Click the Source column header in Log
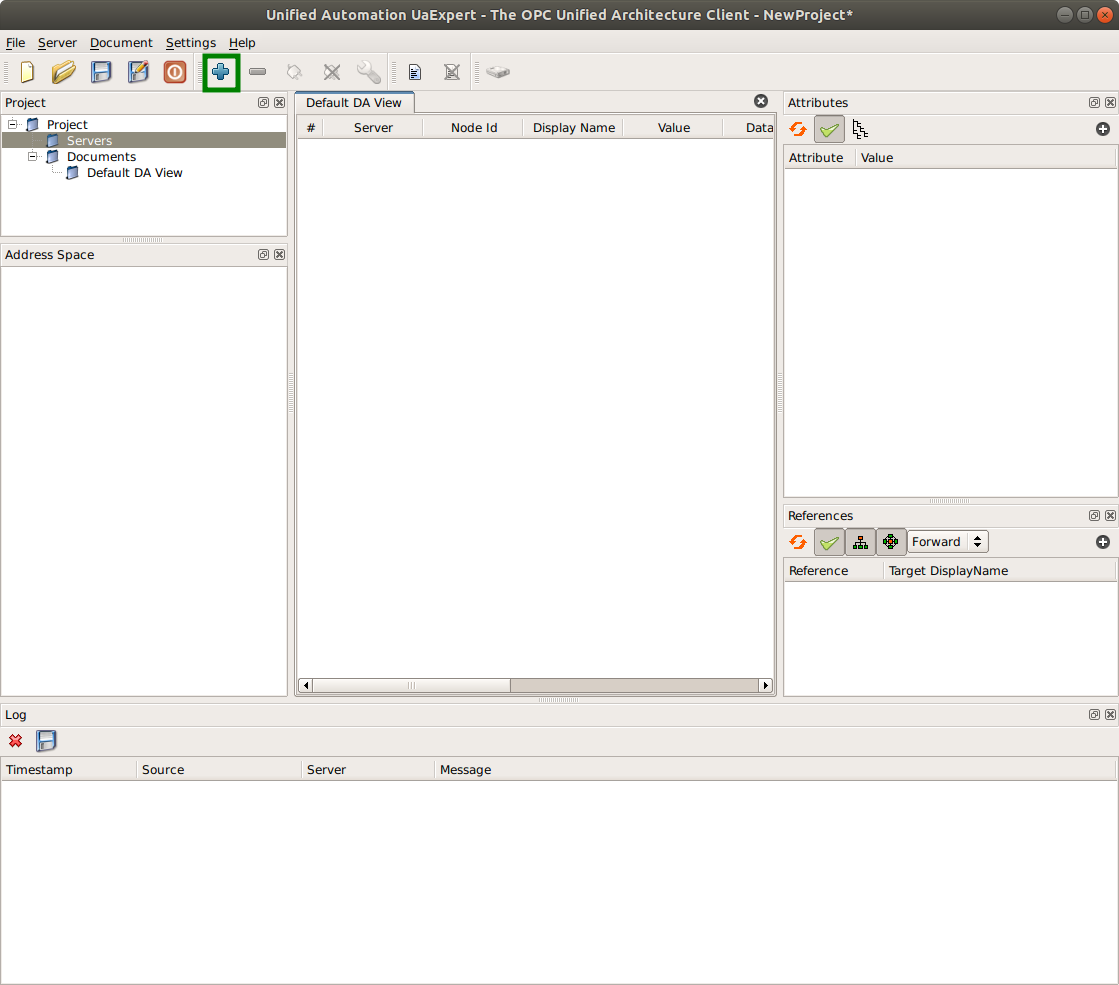The image size is (1119, 985). click(218, 769)
